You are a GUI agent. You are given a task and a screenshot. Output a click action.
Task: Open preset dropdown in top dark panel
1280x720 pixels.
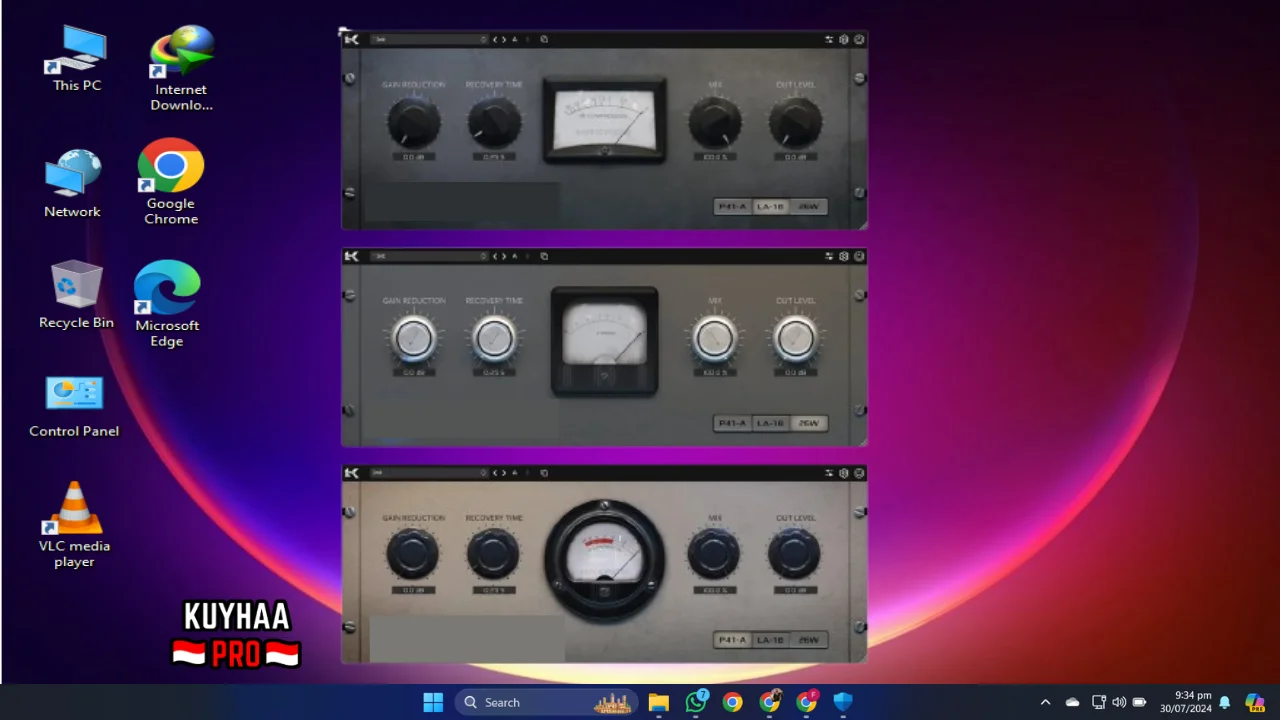pyautogui.click(x=429, y=39)
